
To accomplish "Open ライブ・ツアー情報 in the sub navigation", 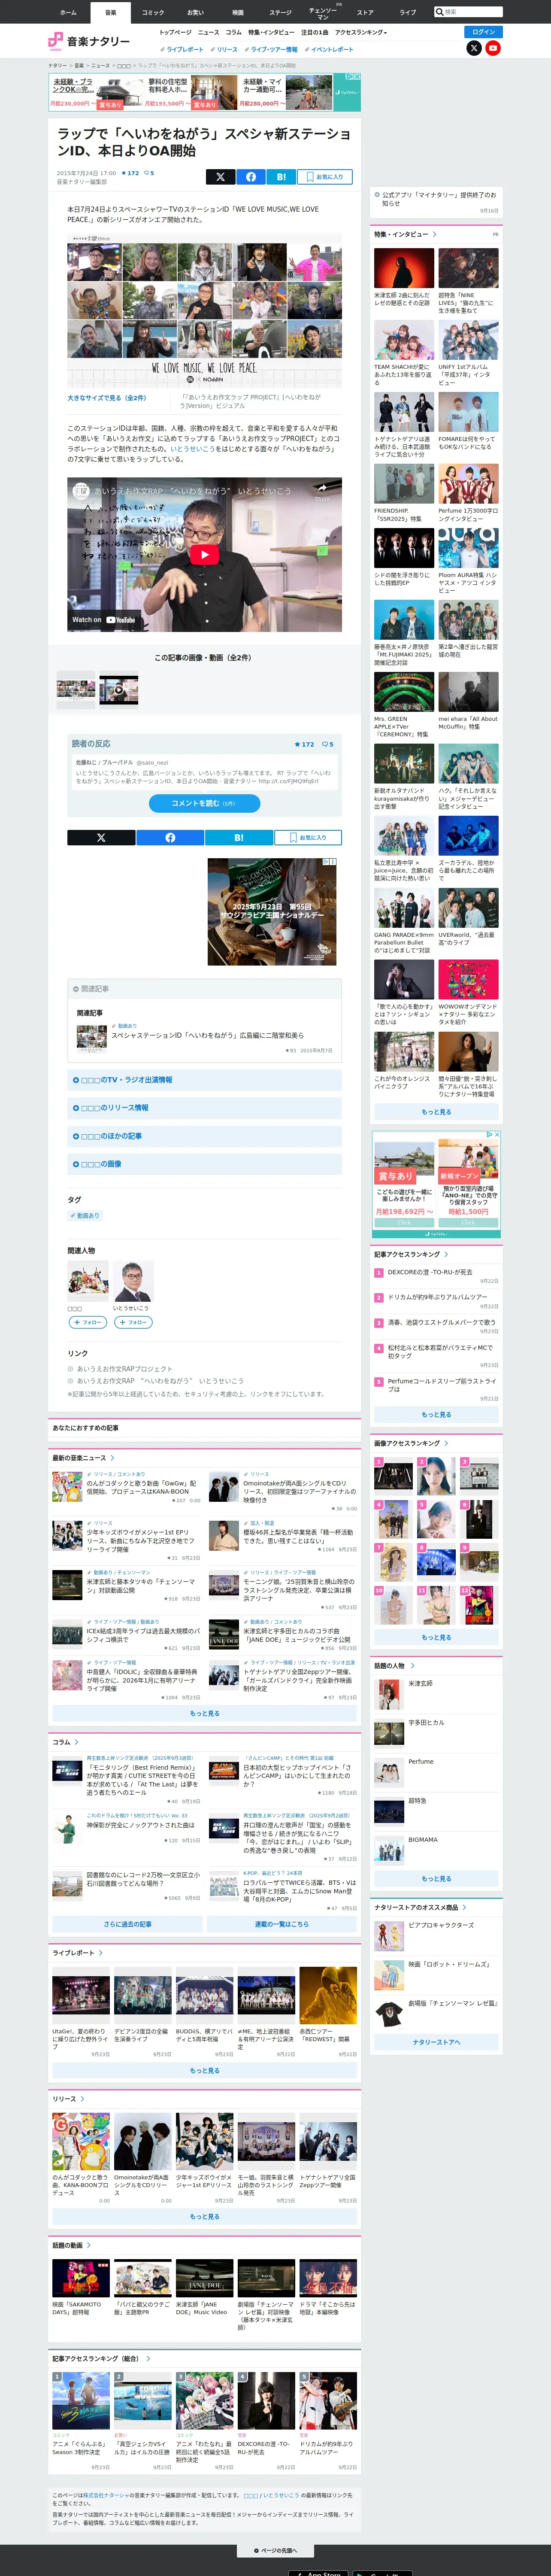I will tap(272, 49).
